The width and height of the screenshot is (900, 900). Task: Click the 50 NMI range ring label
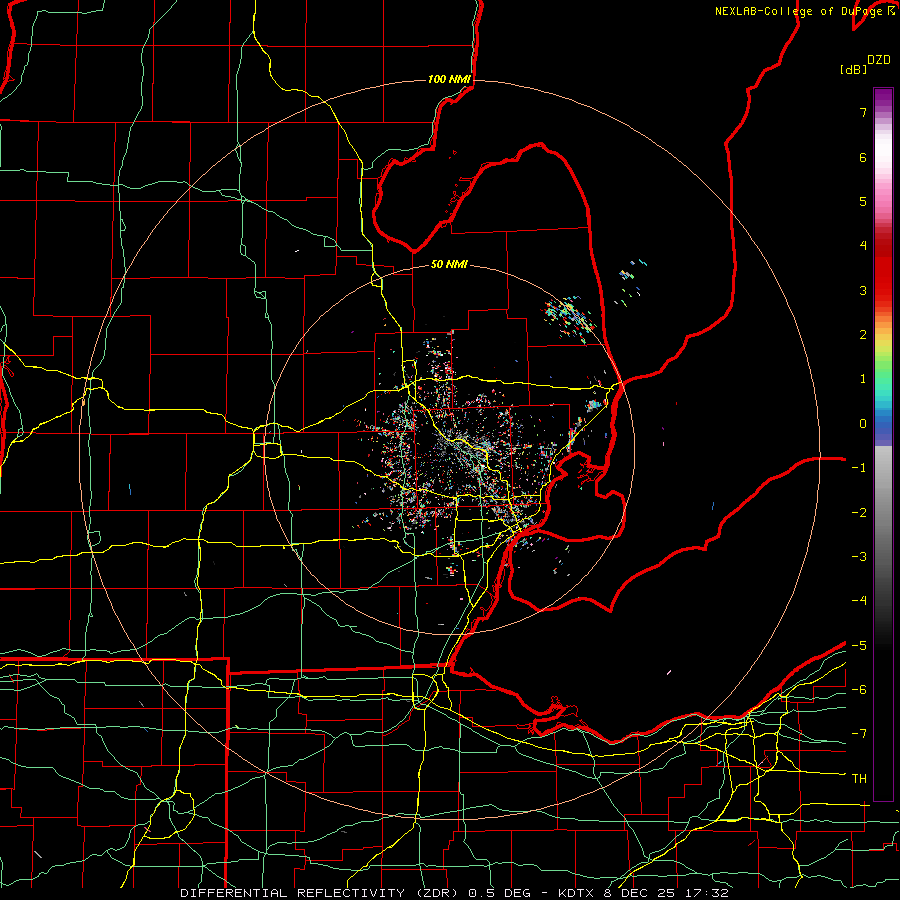coord(449,264)
